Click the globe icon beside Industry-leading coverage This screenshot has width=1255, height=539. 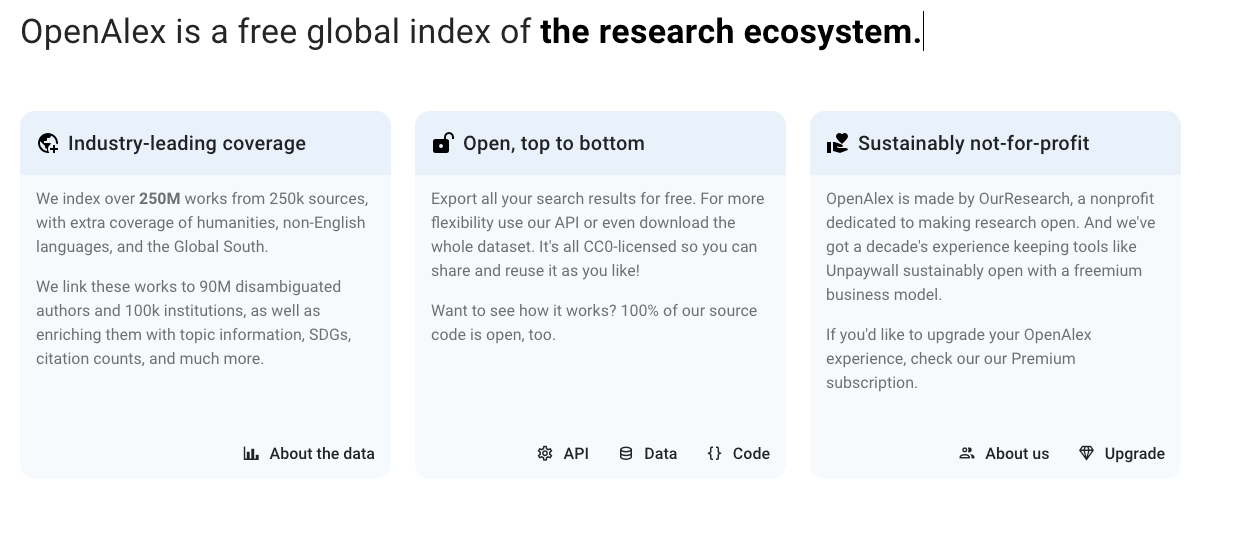pyautogui.click(x=48, y=143)
